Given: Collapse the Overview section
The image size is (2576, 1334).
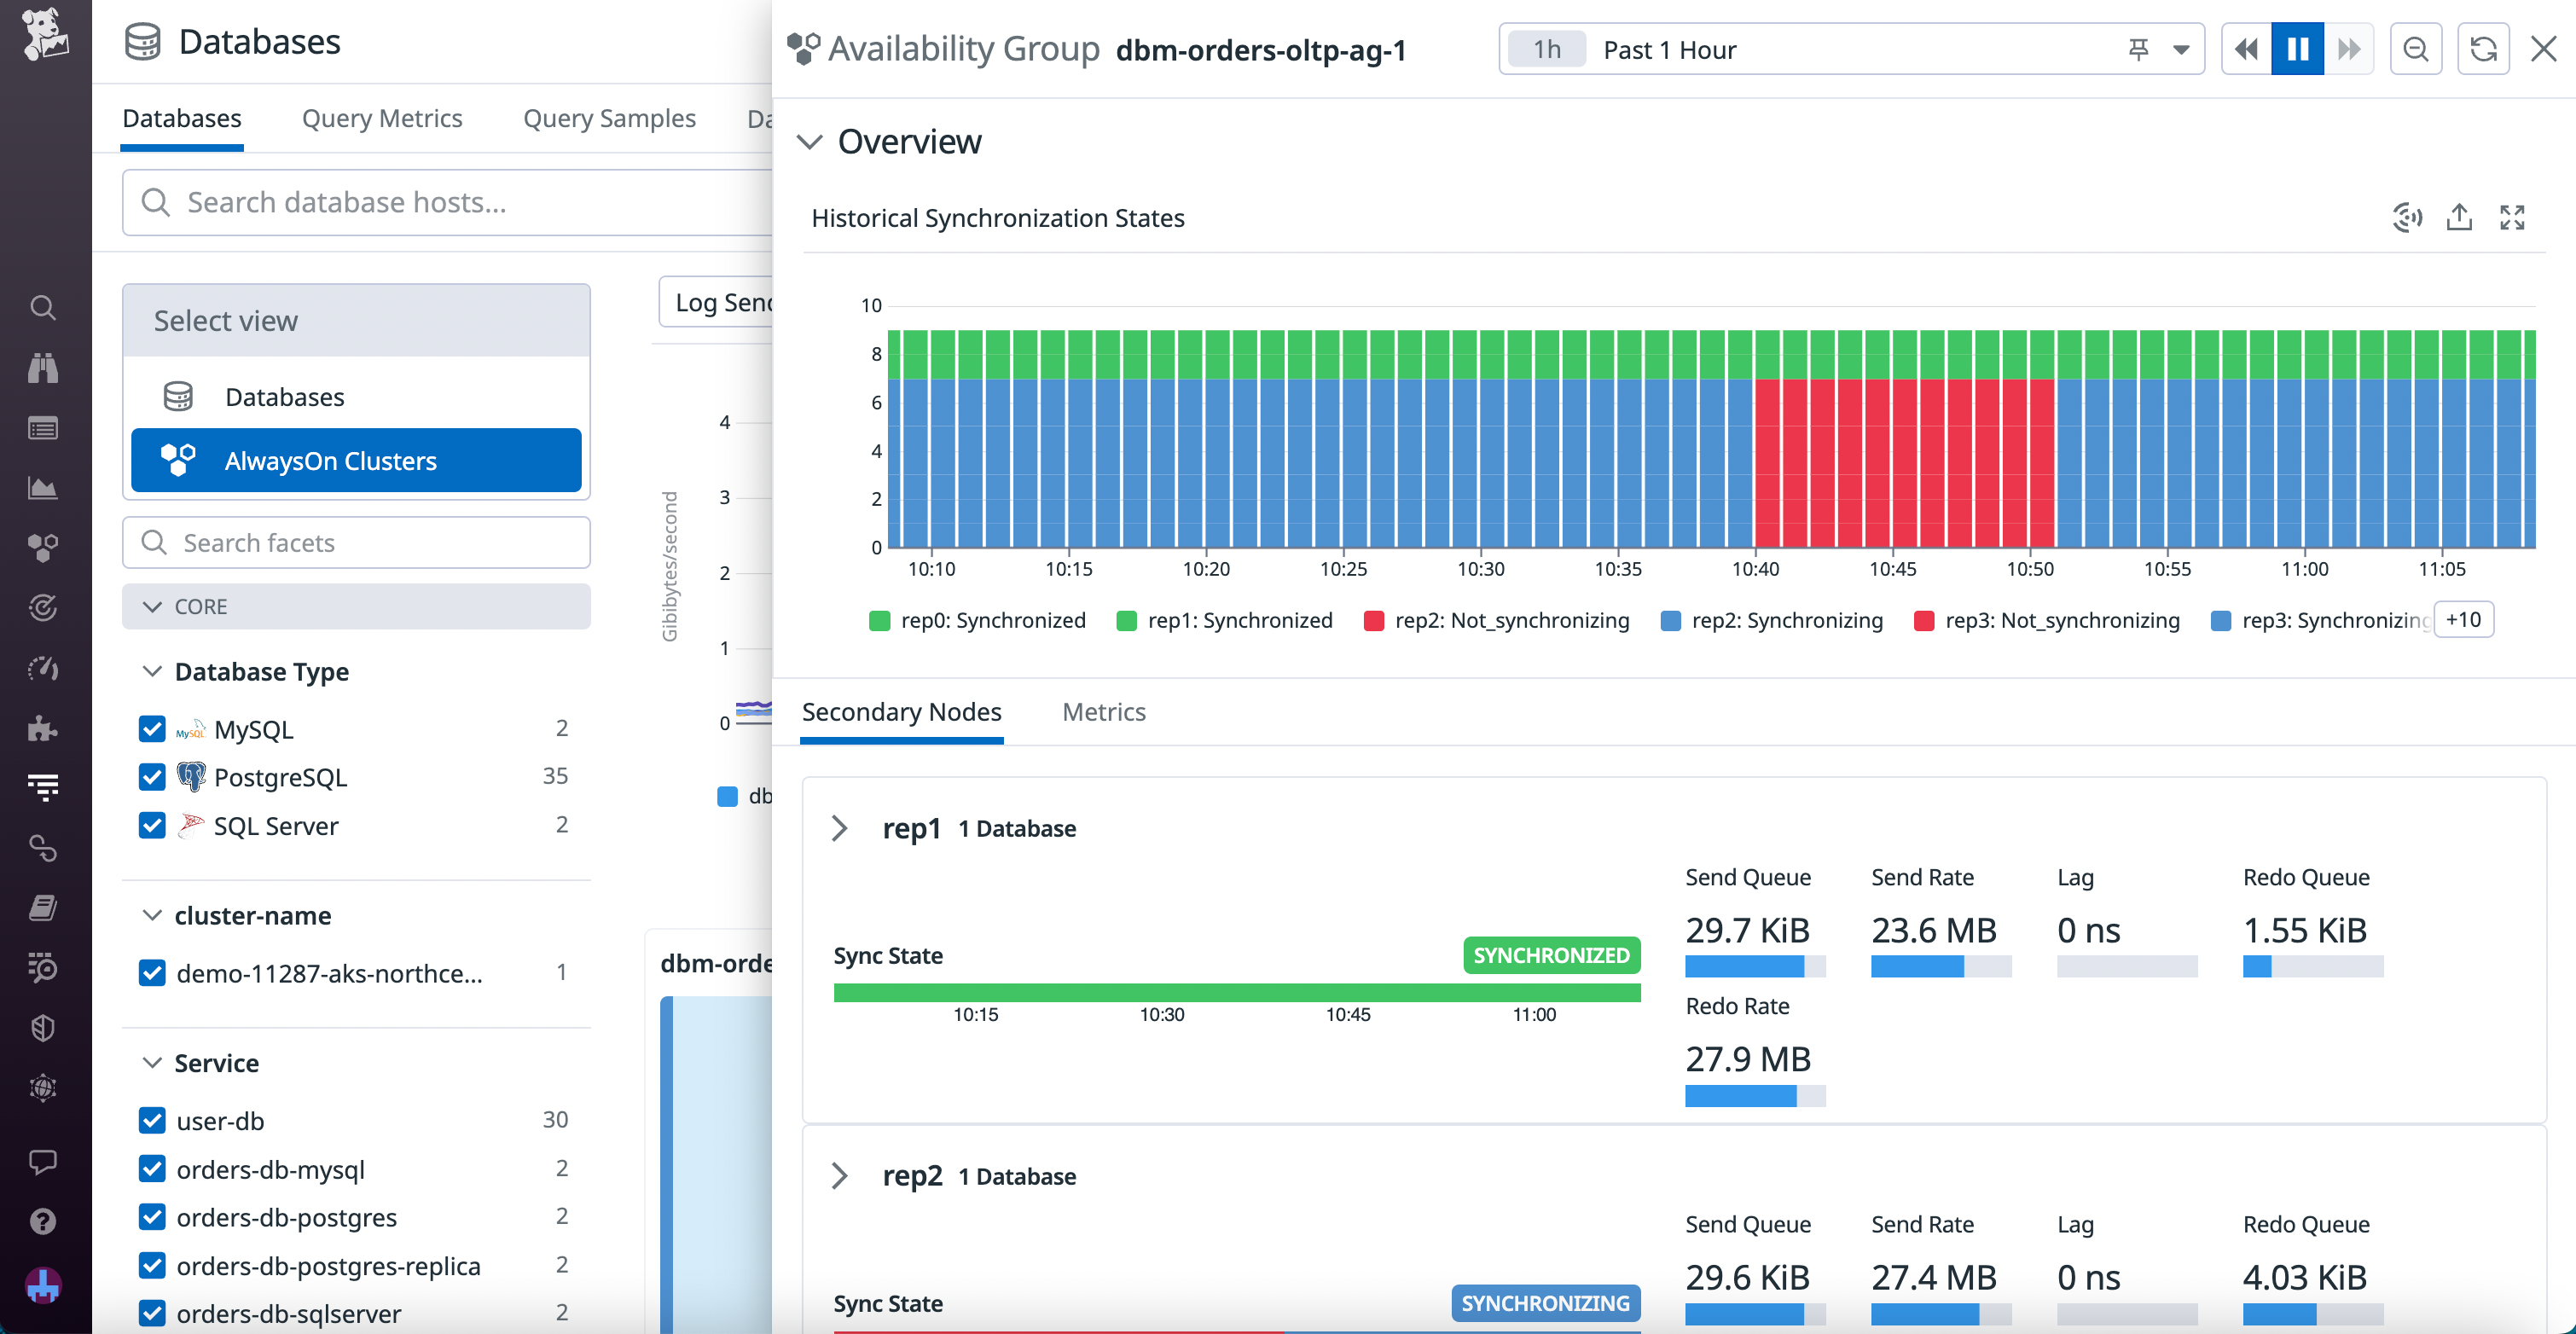Looking at the screenshot, I should click(810, 141).
